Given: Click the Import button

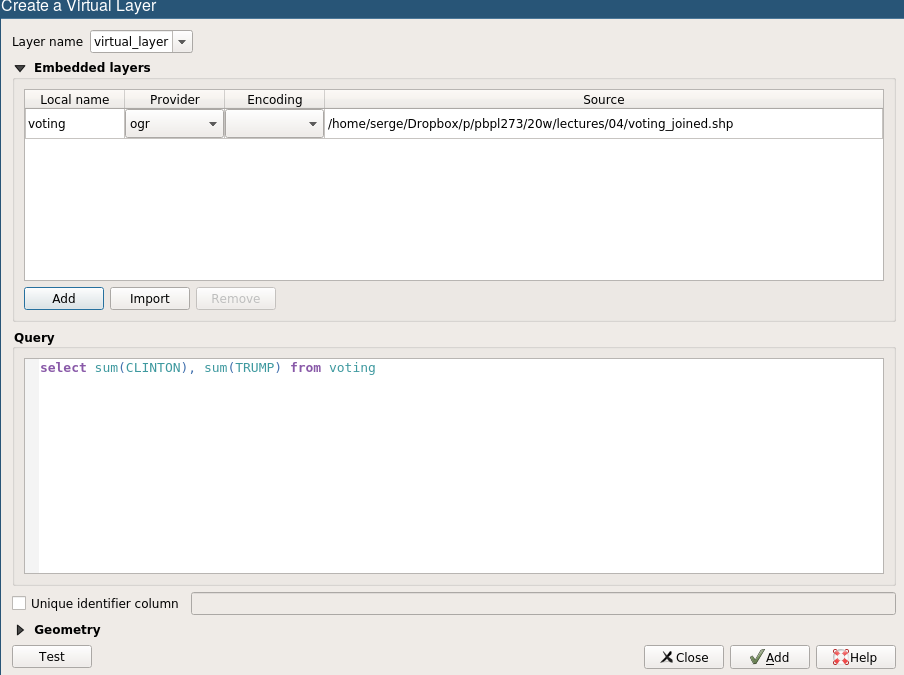Looking at the screenshot, I should pos(150,298).
